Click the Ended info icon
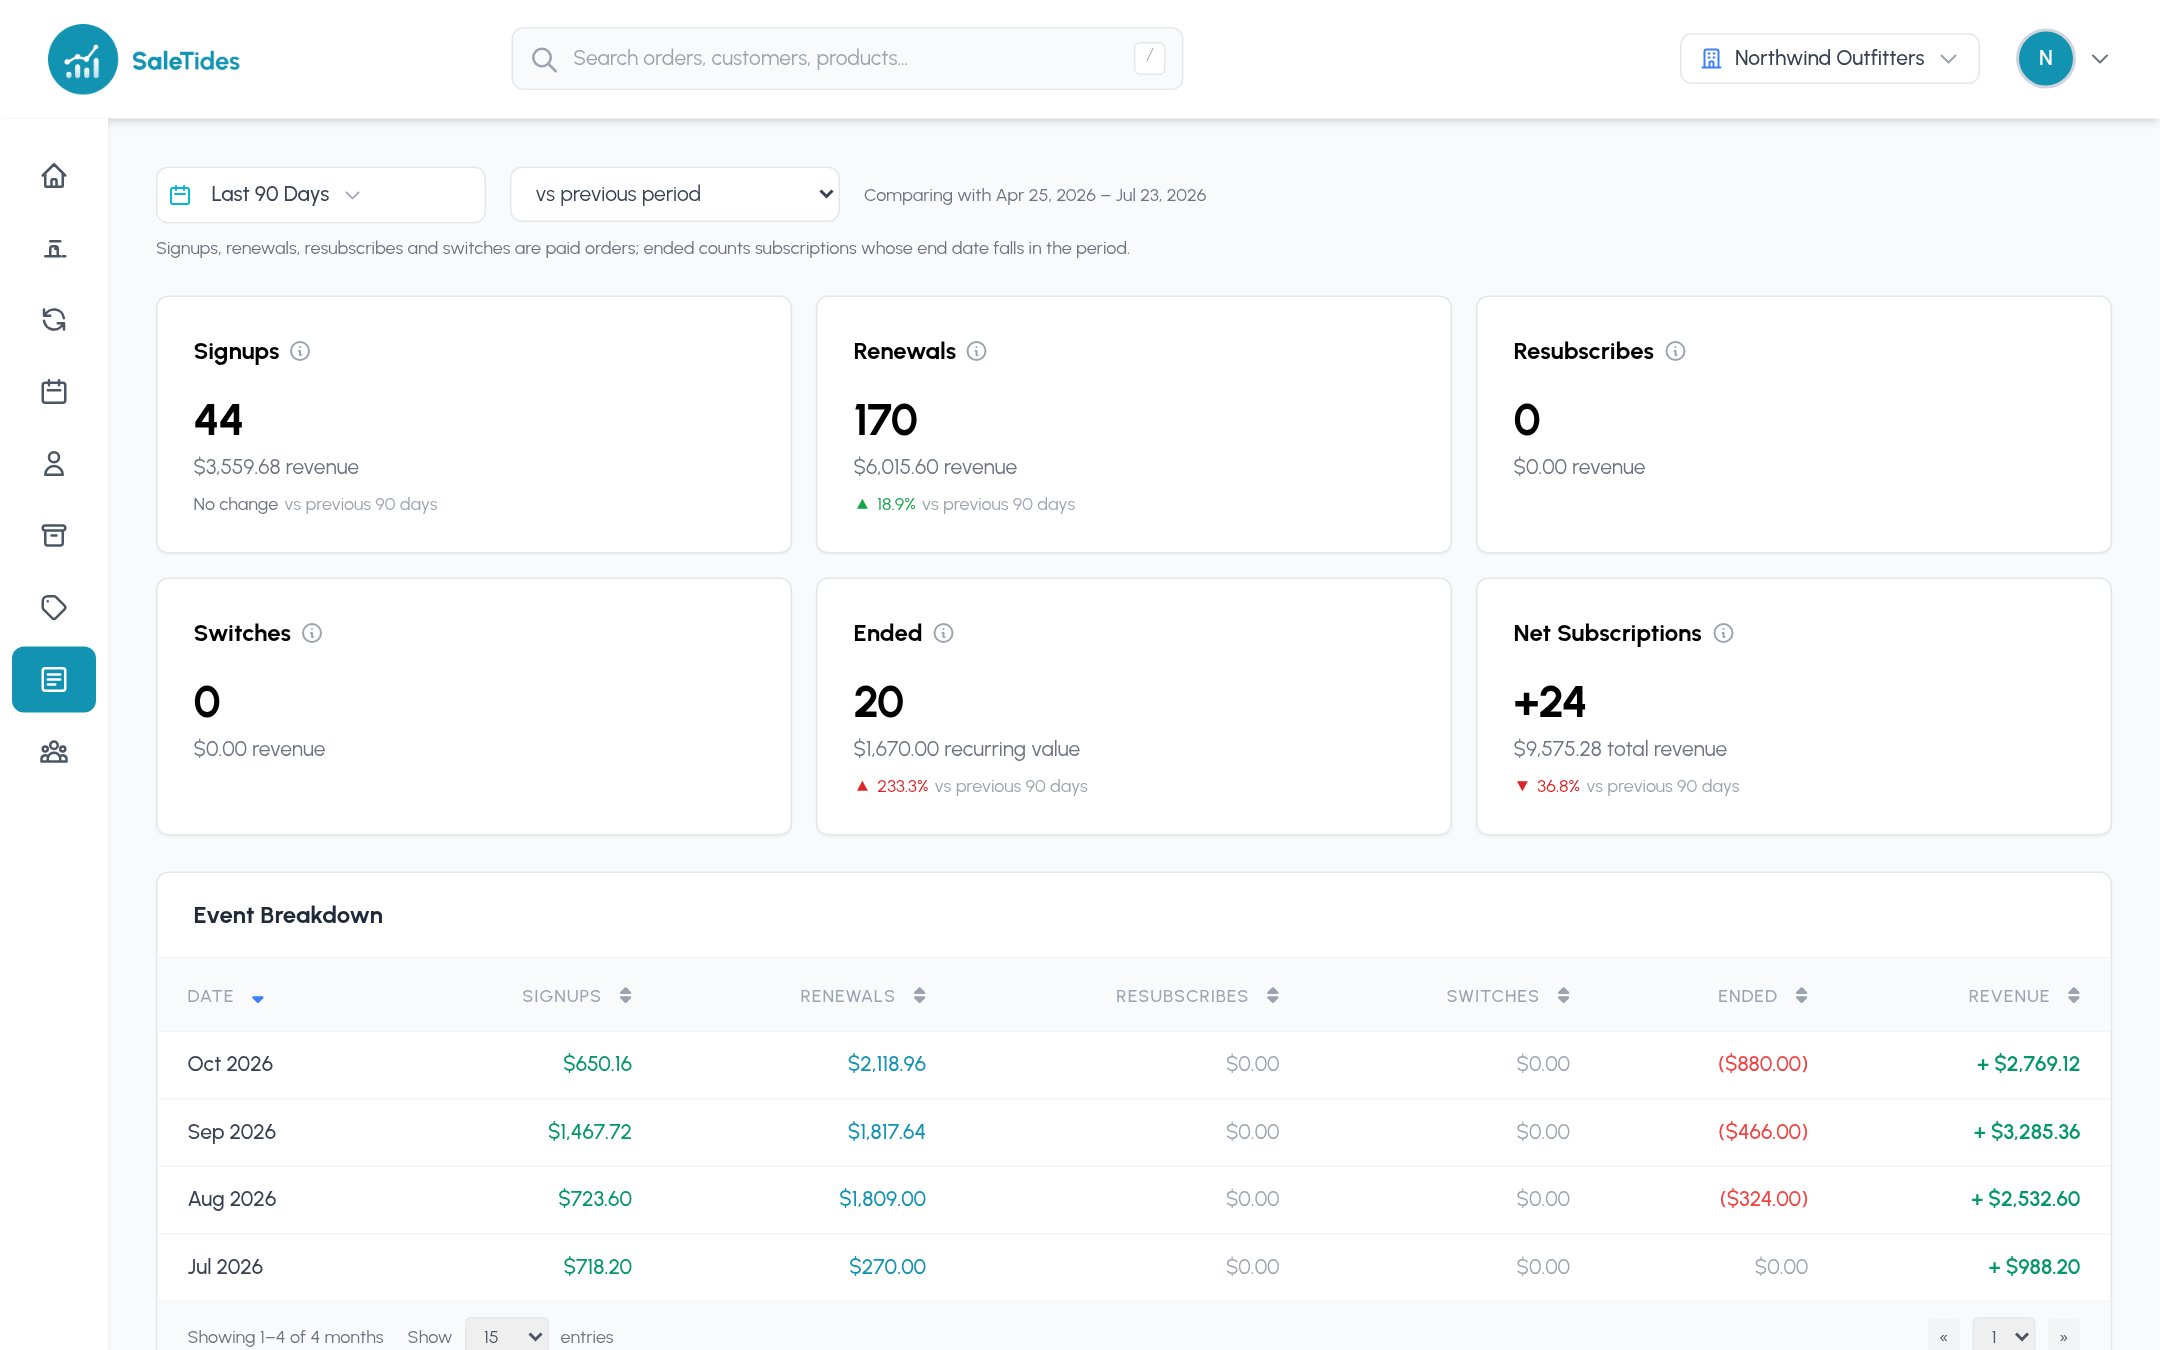The width and height of the screenshot is (2160, 1350). (x=944, y=633)
